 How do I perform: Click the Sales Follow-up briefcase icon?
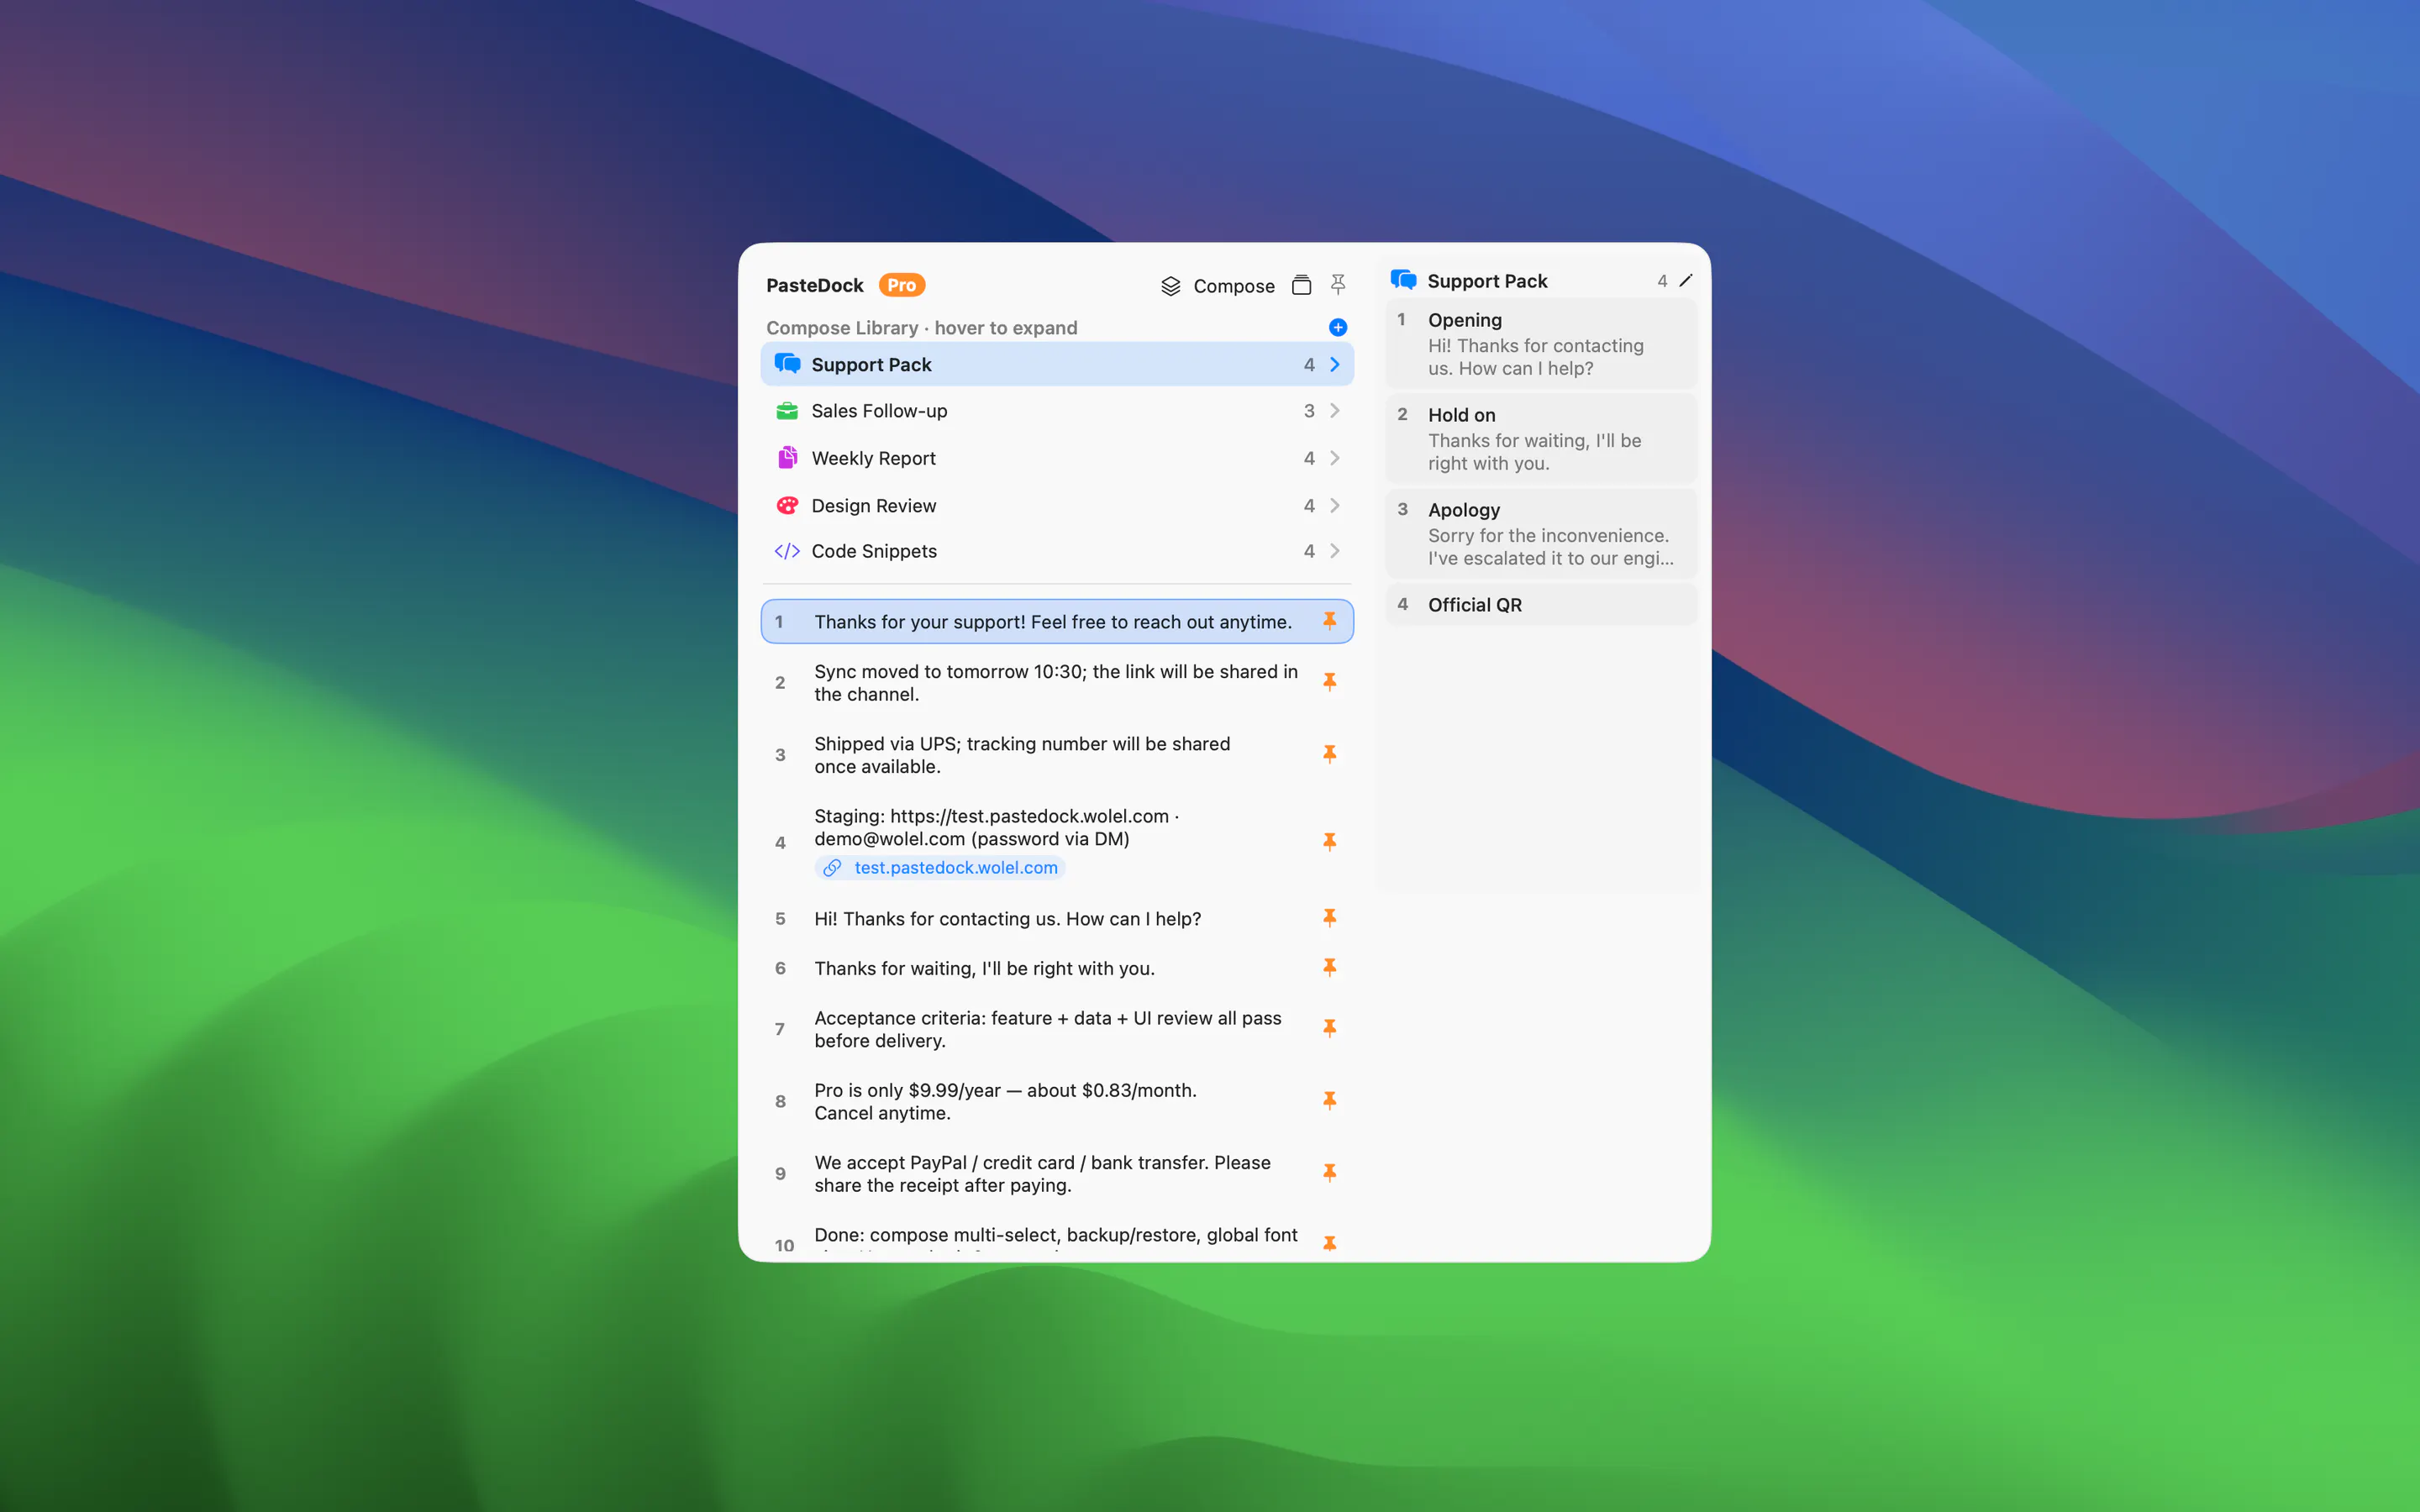[x=787, y=411]
